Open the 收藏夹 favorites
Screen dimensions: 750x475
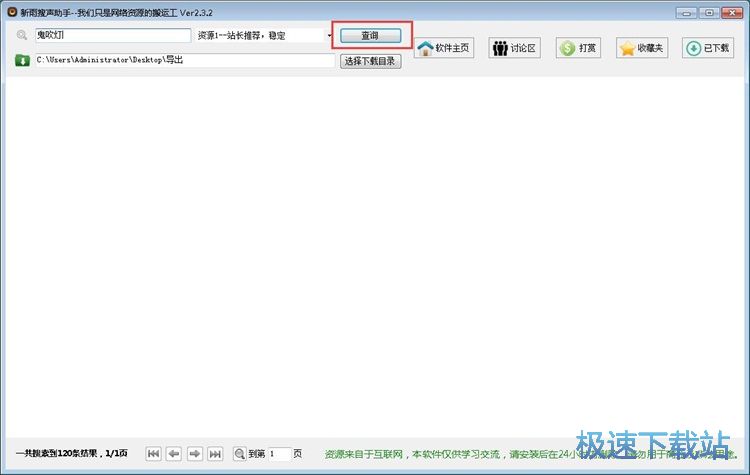642,48
